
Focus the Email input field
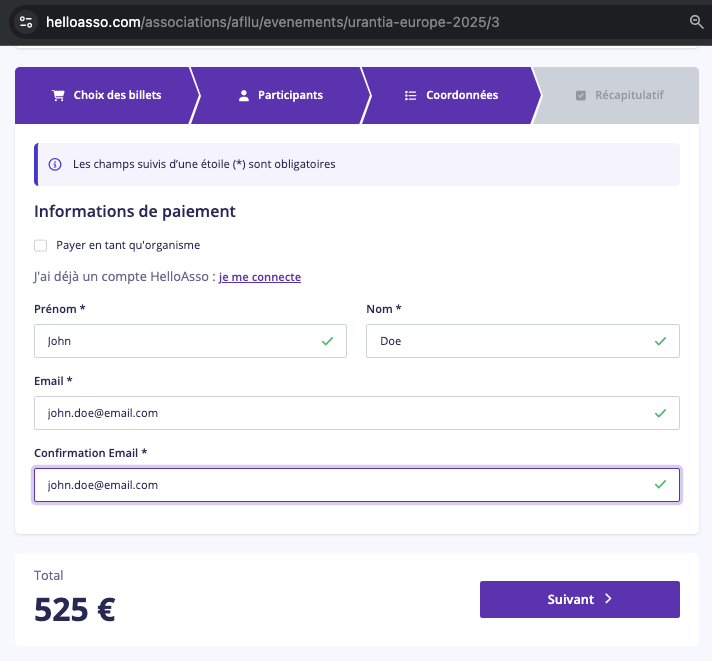[357, 413]
